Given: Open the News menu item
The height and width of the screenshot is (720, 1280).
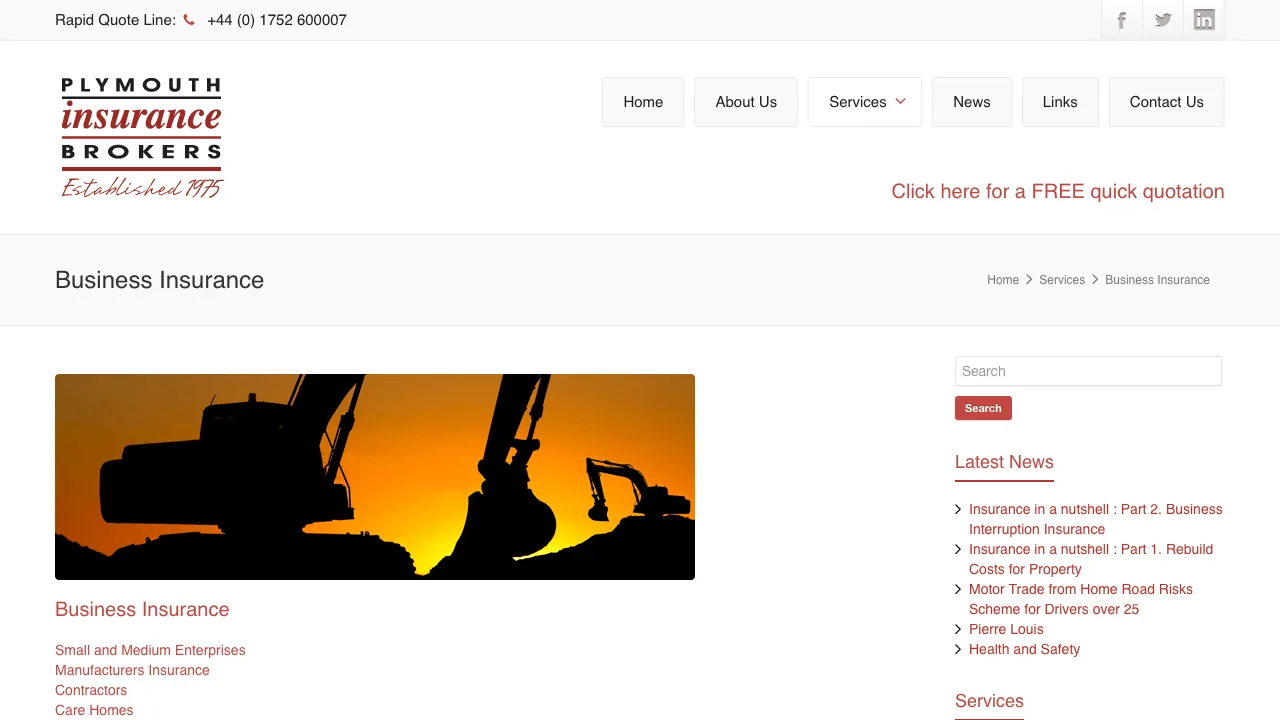Looking at the screenshot, I should (971, 101).
